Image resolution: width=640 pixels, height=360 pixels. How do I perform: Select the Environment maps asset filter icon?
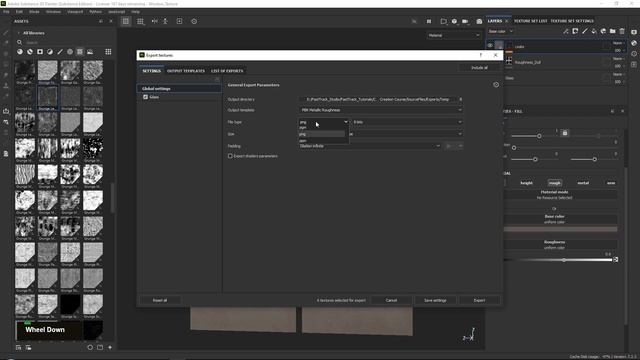(90, 52)
